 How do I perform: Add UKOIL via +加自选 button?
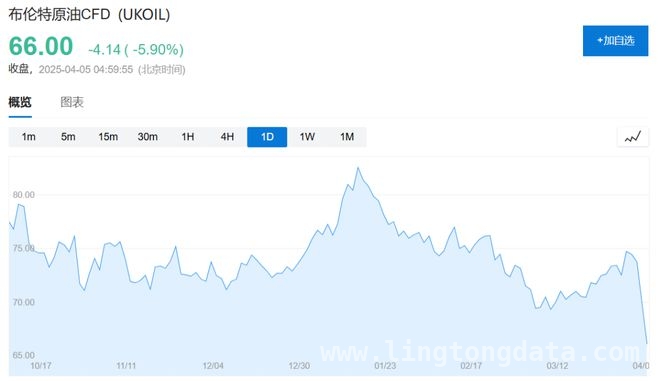(x=615, y=41)
